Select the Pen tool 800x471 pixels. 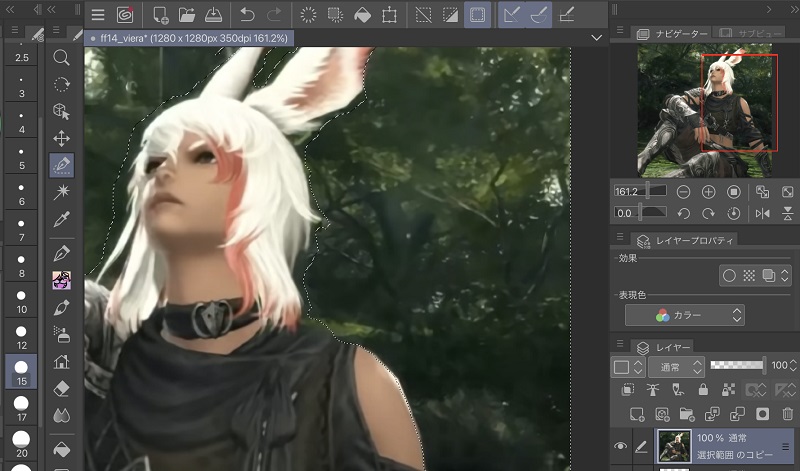[61, 253]
